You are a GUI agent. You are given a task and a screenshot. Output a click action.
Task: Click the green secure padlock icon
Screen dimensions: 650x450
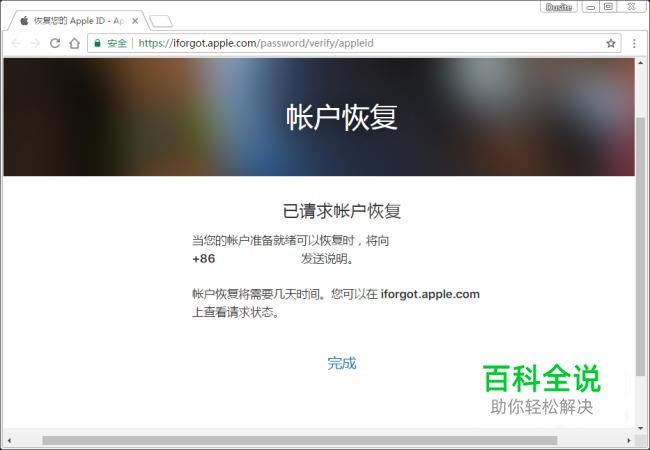tap(97, 43)
